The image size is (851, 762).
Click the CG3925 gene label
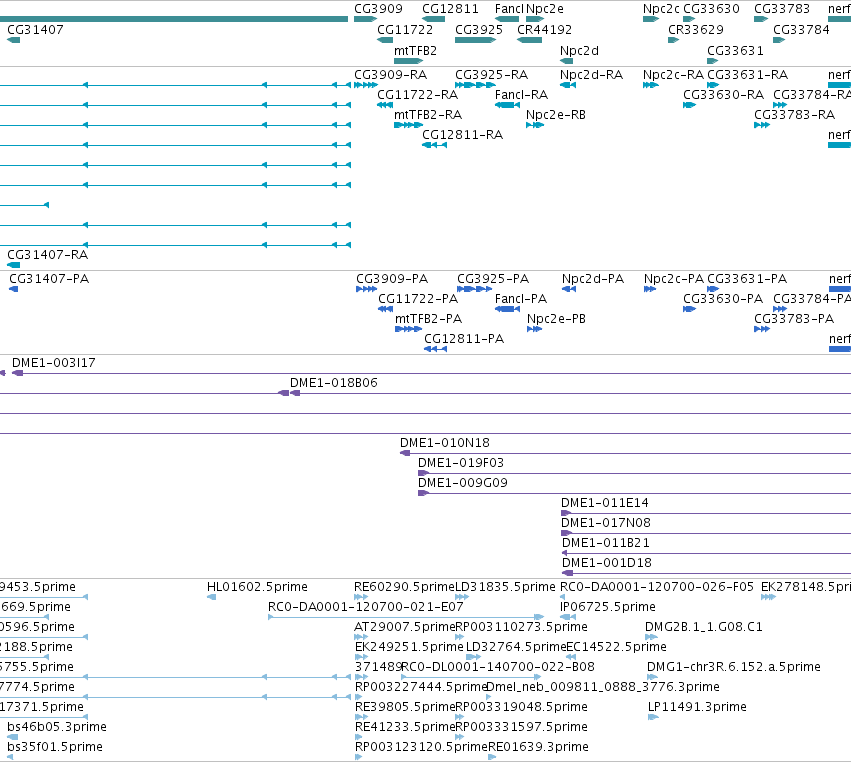[x=479, y=30]
